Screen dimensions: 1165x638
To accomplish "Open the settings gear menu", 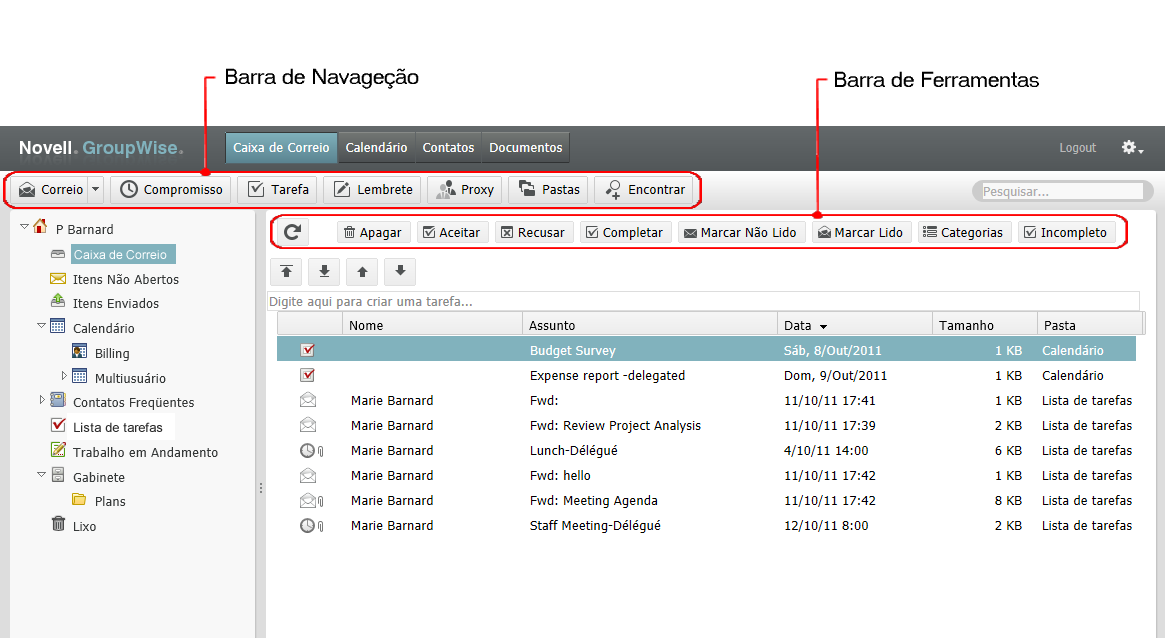I will point(1131,148).
